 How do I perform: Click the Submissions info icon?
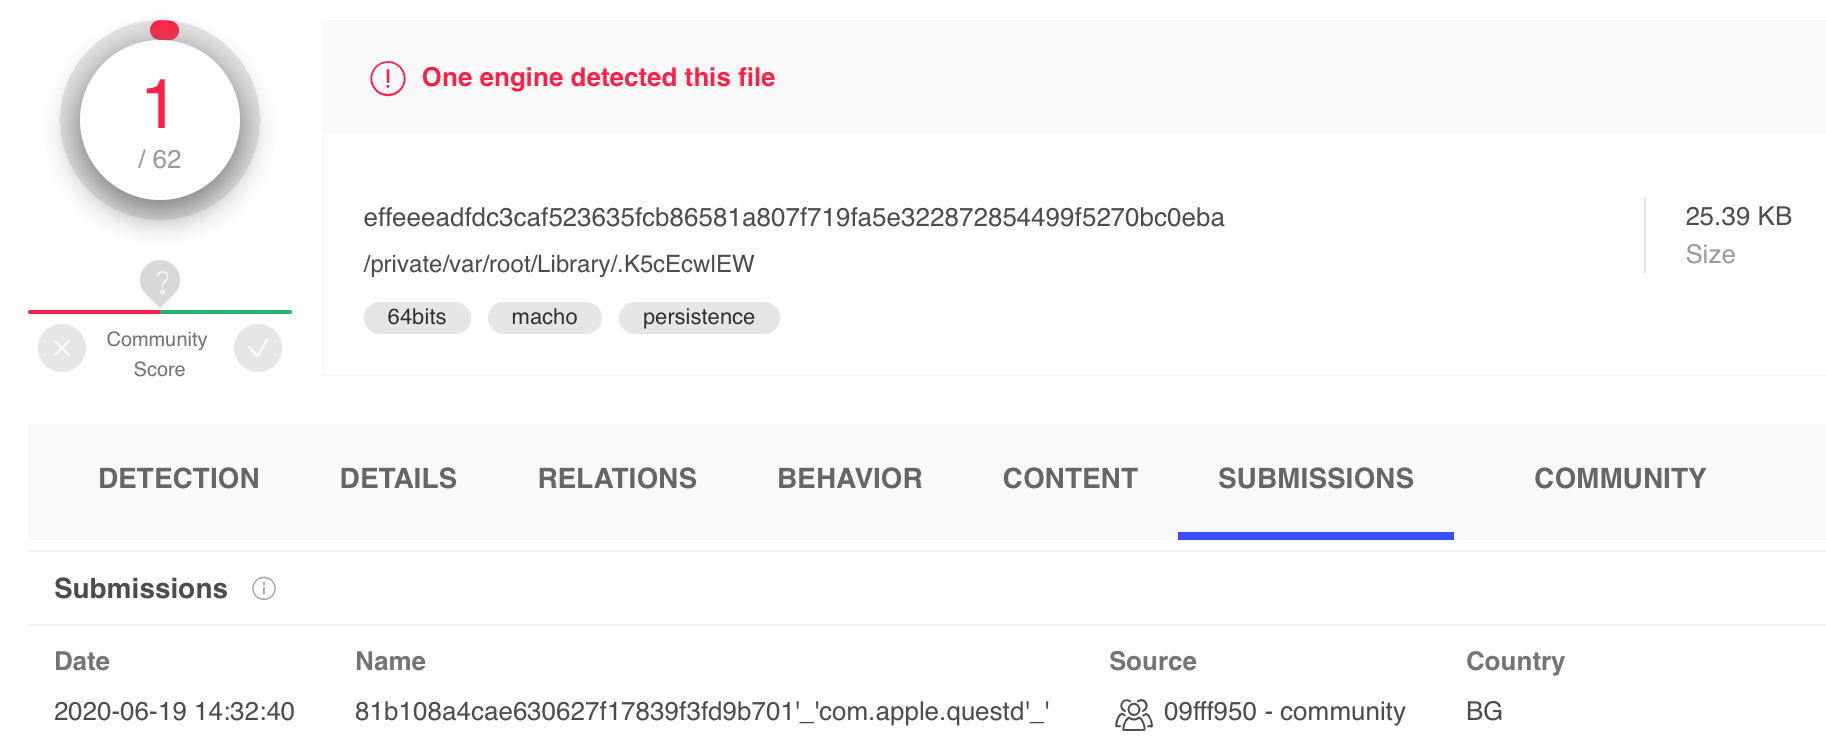click(264, 588)
